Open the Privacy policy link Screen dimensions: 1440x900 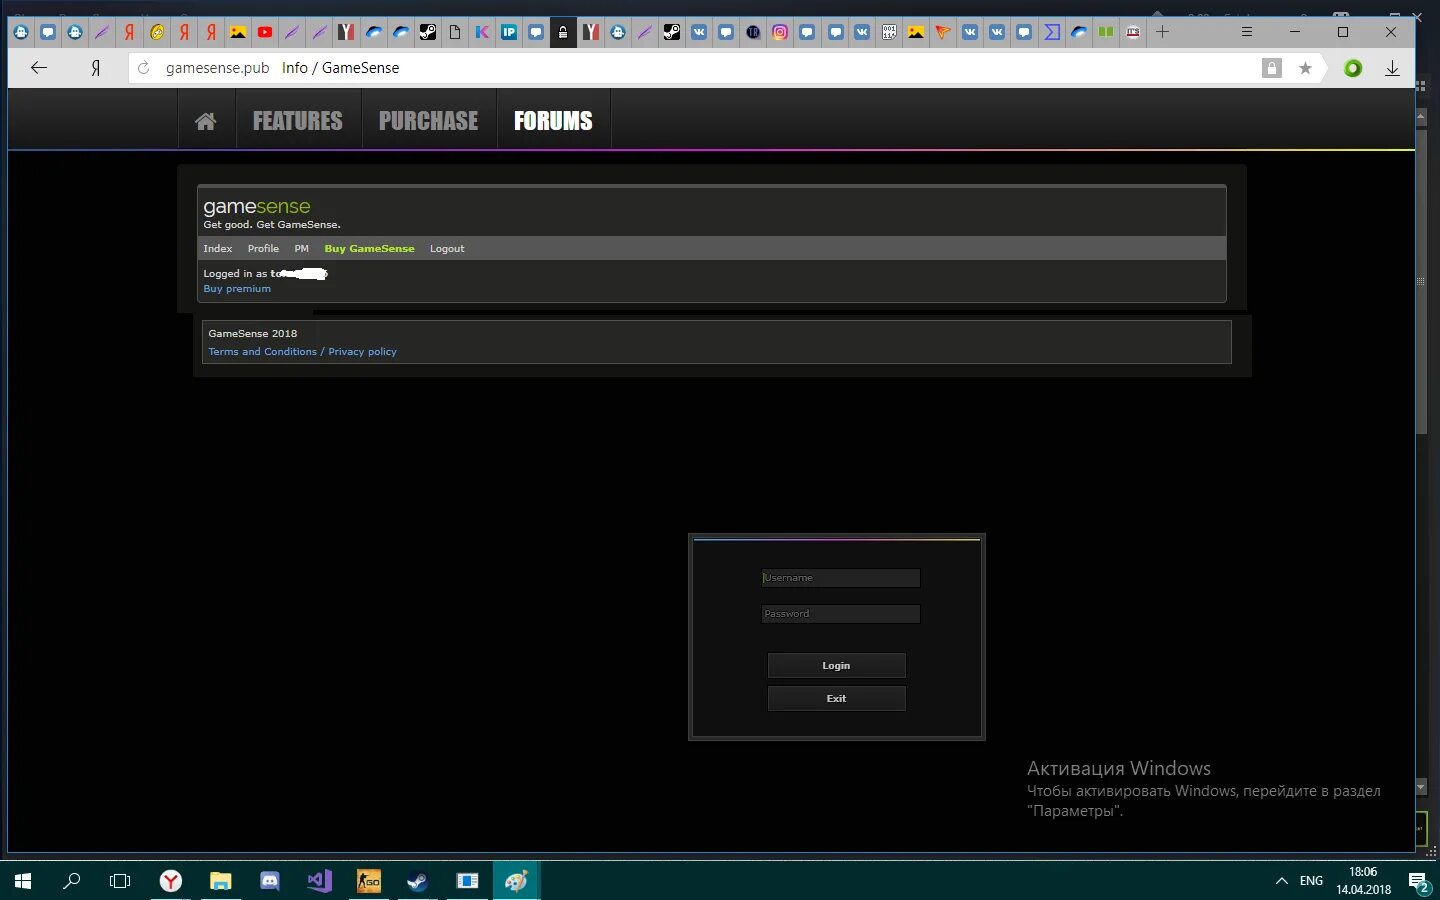pos(362,352)
